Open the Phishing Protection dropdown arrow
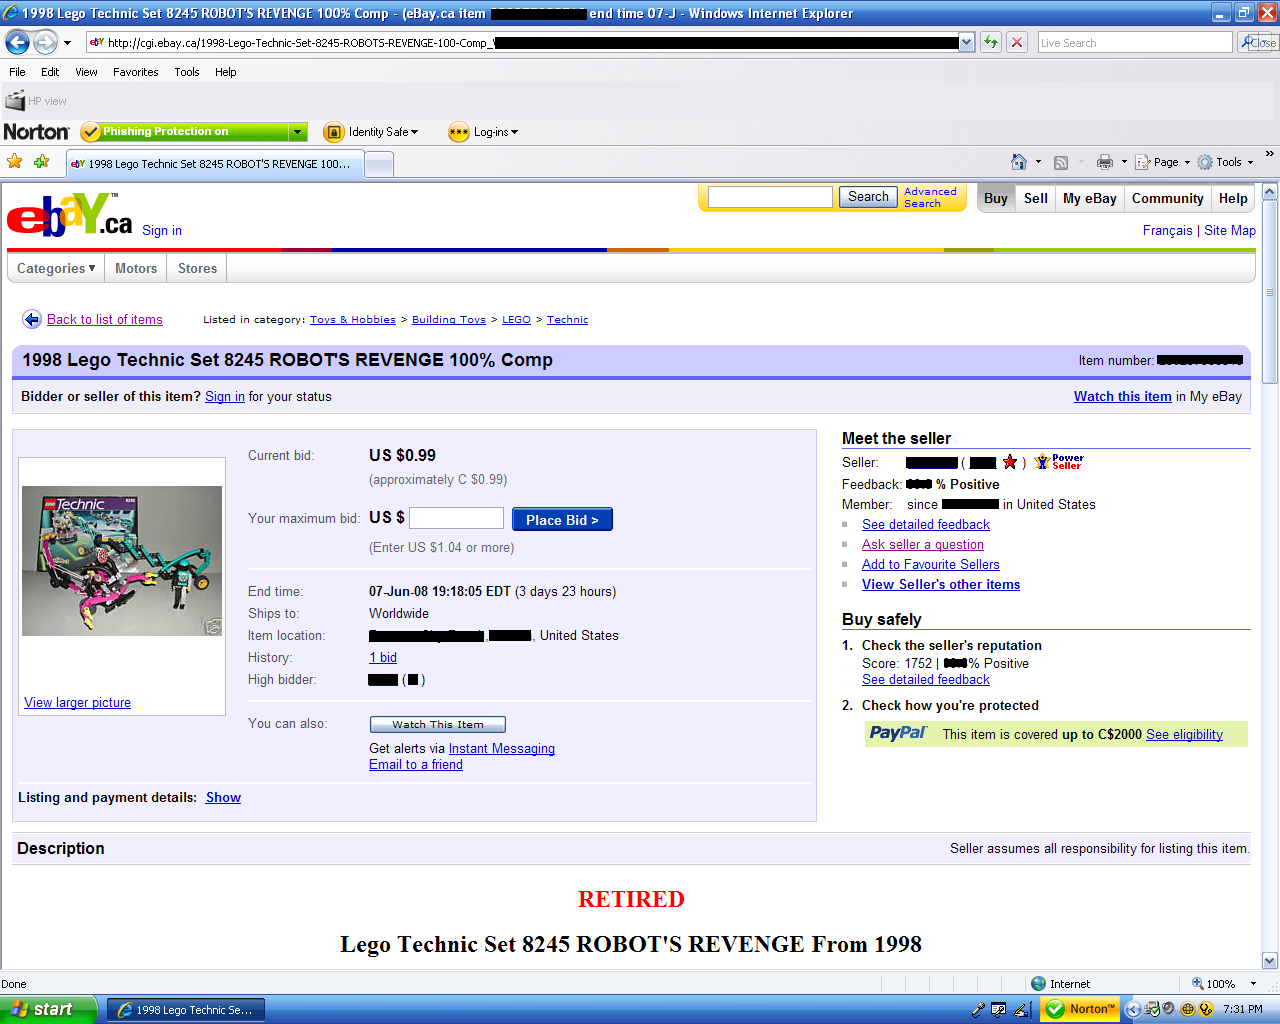The height and width of the screenshot is (1024, 1280). [297, 132]
